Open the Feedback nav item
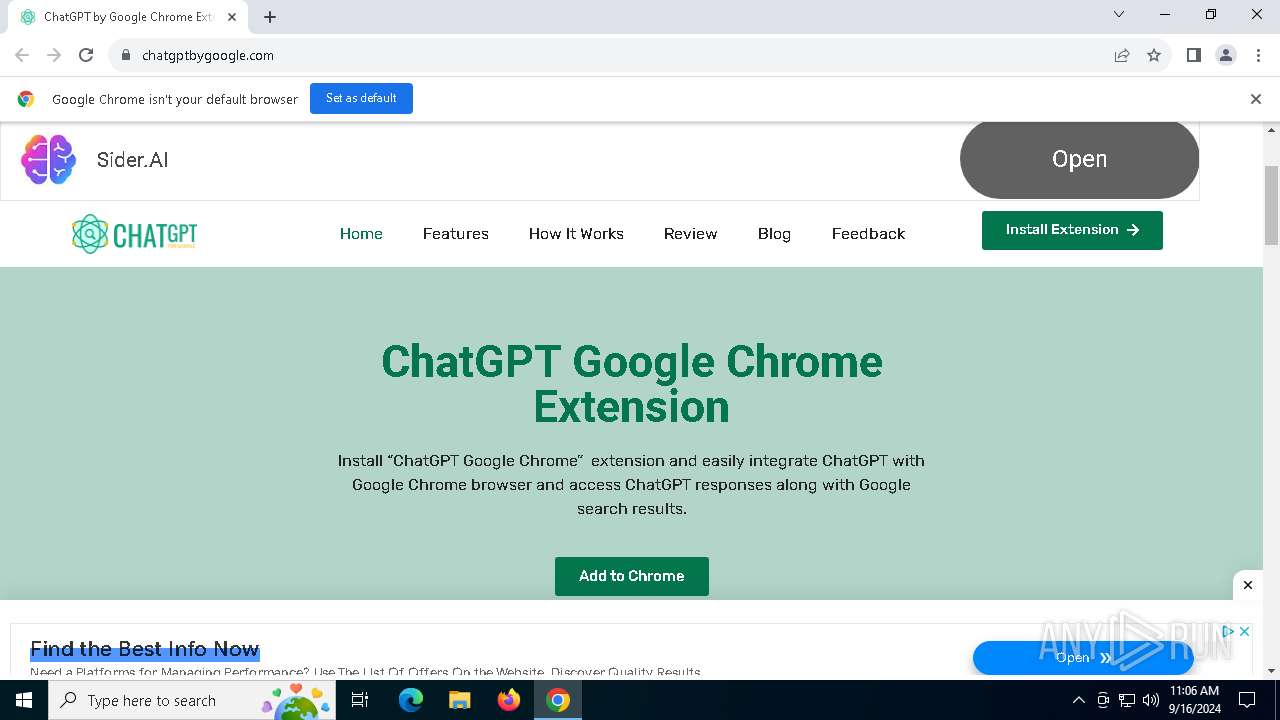 pos(868,234)
